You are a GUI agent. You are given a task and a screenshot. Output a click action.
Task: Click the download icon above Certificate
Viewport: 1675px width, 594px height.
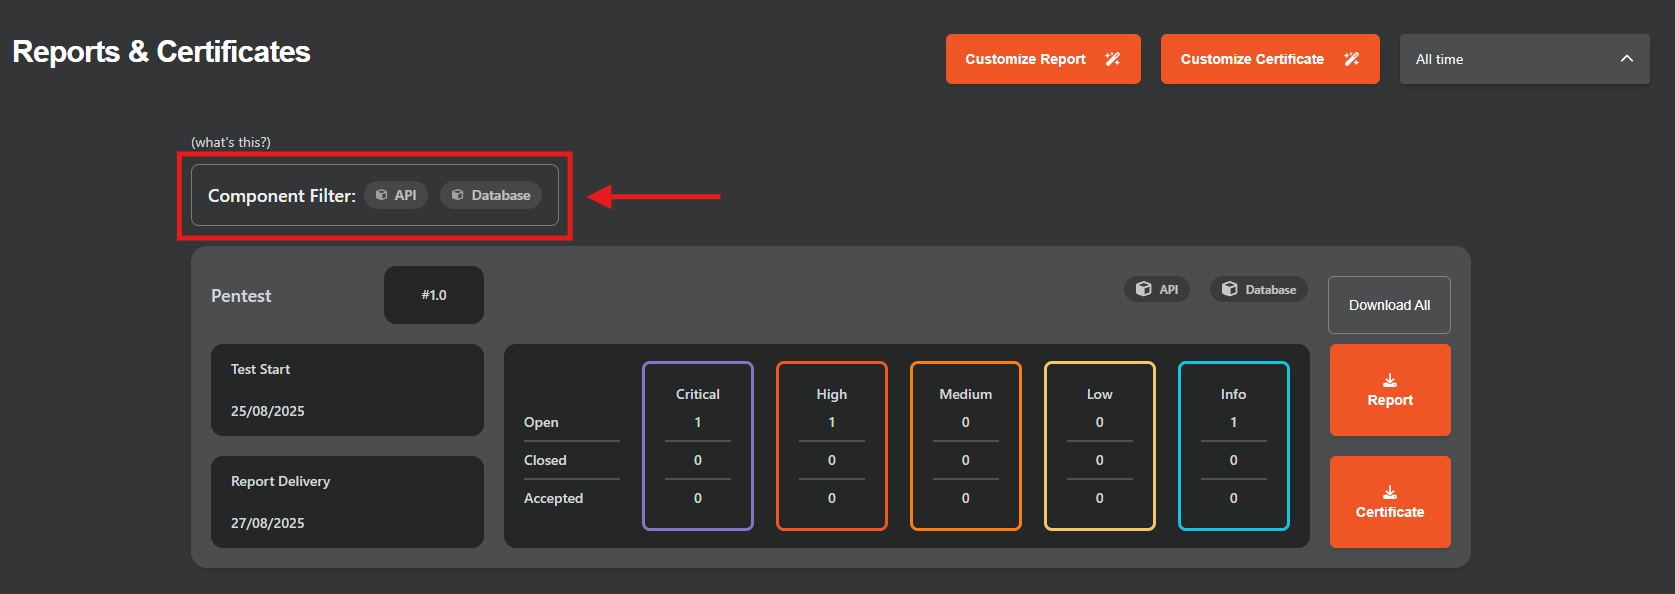coord(1390,492)
